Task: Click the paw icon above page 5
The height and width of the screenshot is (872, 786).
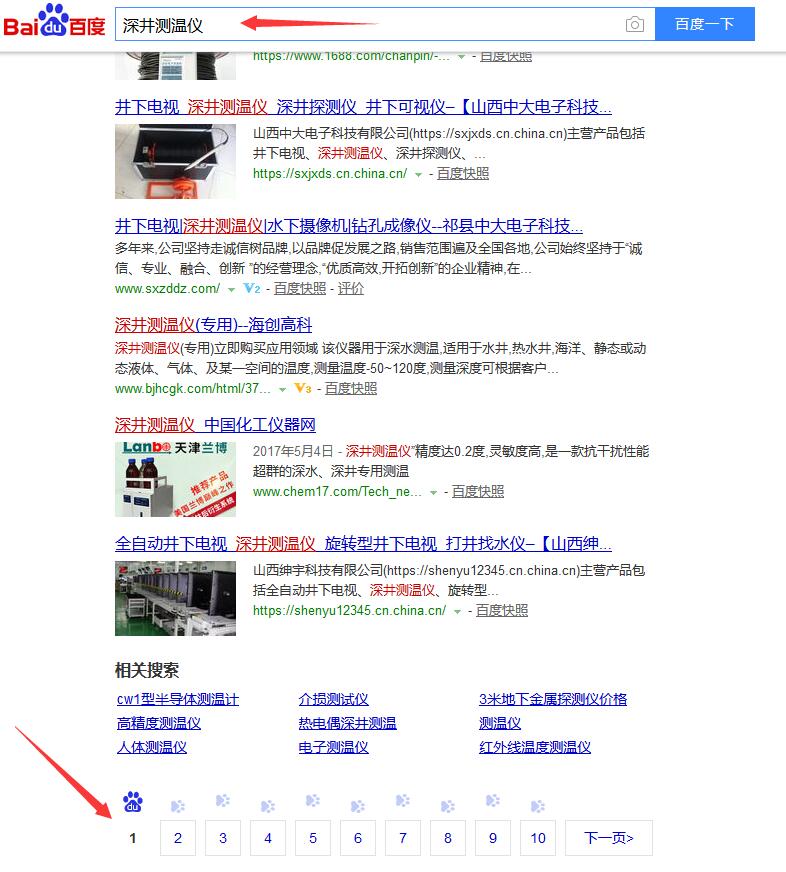Action: (313, 801)
